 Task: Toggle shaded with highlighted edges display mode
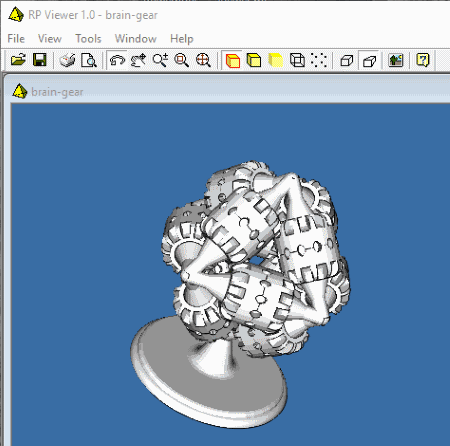(x=233, y=60)
